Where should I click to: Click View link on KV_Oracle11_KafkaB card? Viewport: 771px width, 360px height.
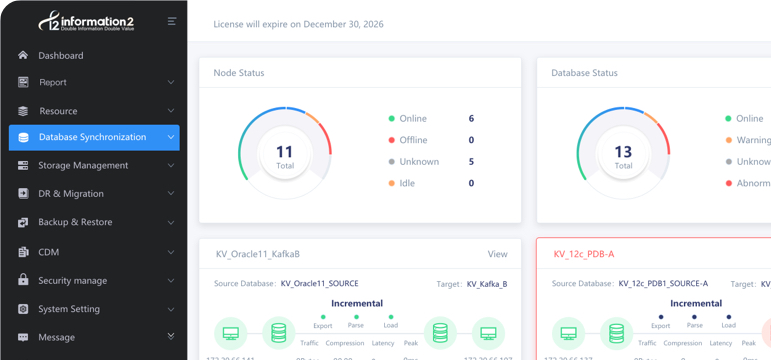[x=498, y=254]
